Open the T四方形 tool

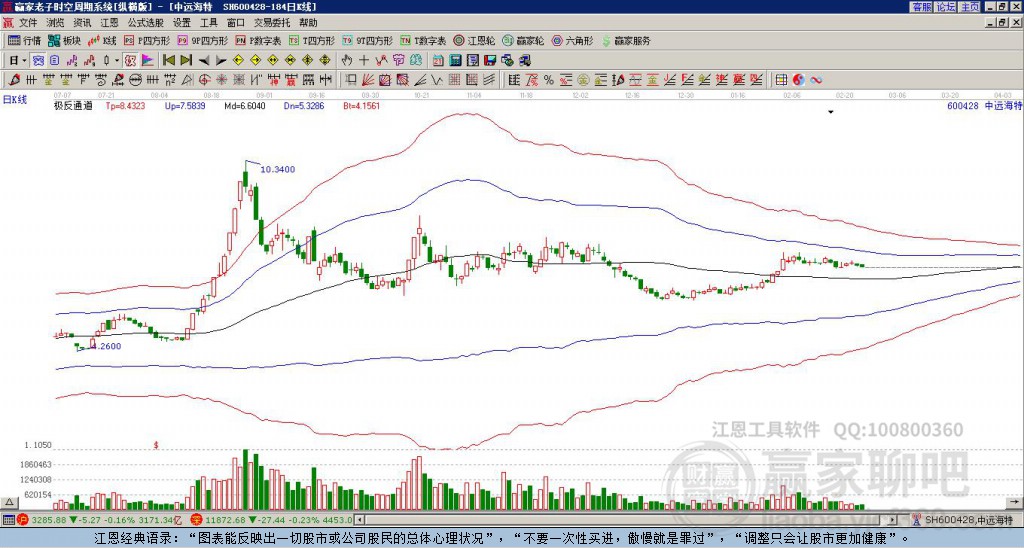(x=312, y=40)
